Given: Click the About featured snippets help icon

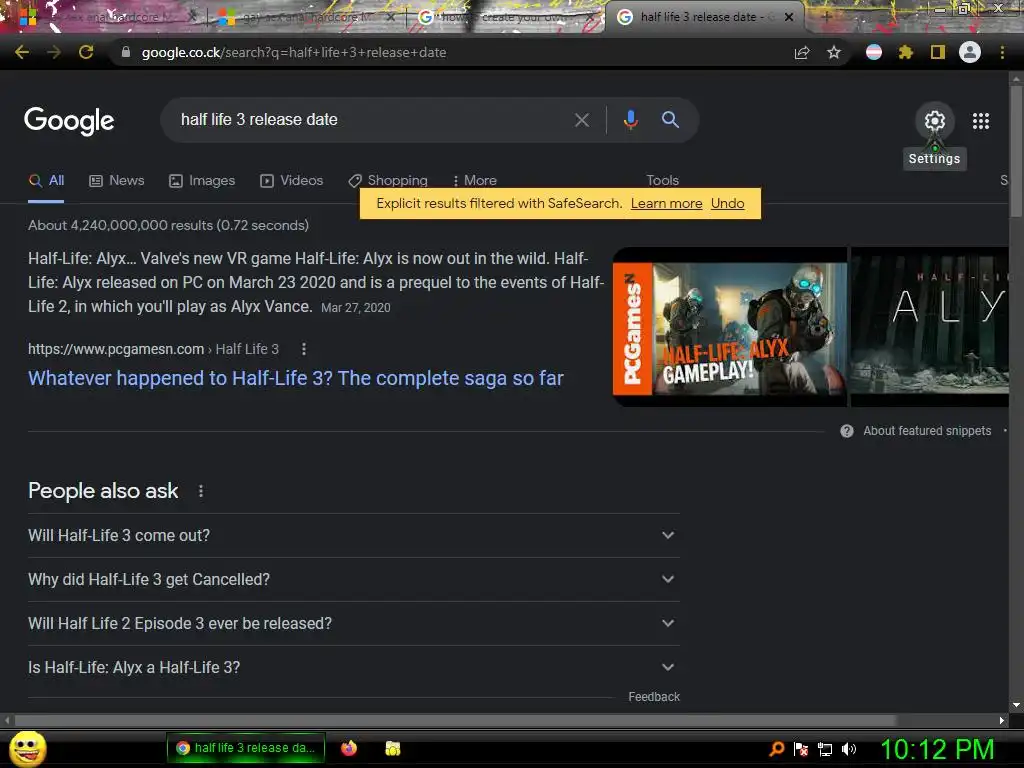Looking at the screenshot, I should [x=847, y=431].
